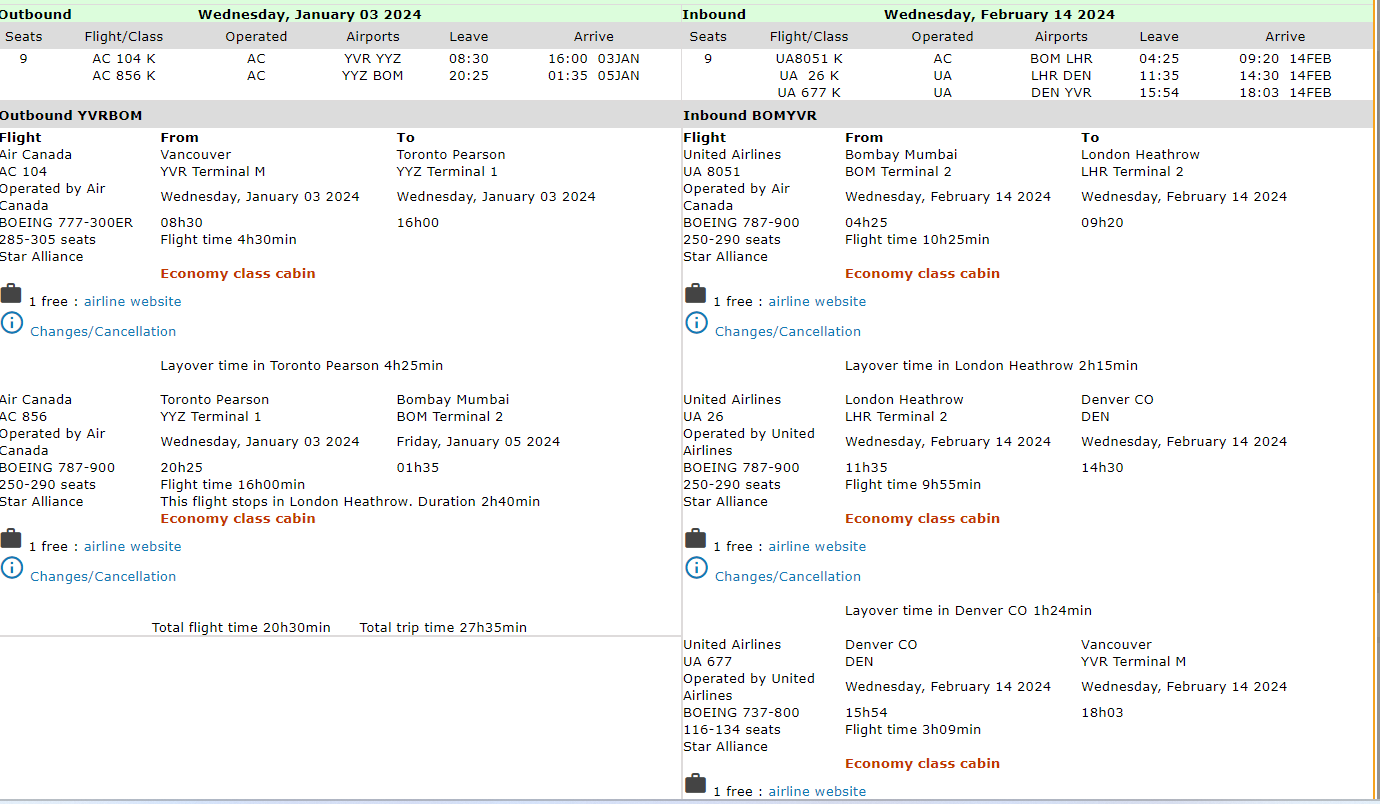
Task: Click the suitcase icon for flight UA 677
Action: click(695, 784)
